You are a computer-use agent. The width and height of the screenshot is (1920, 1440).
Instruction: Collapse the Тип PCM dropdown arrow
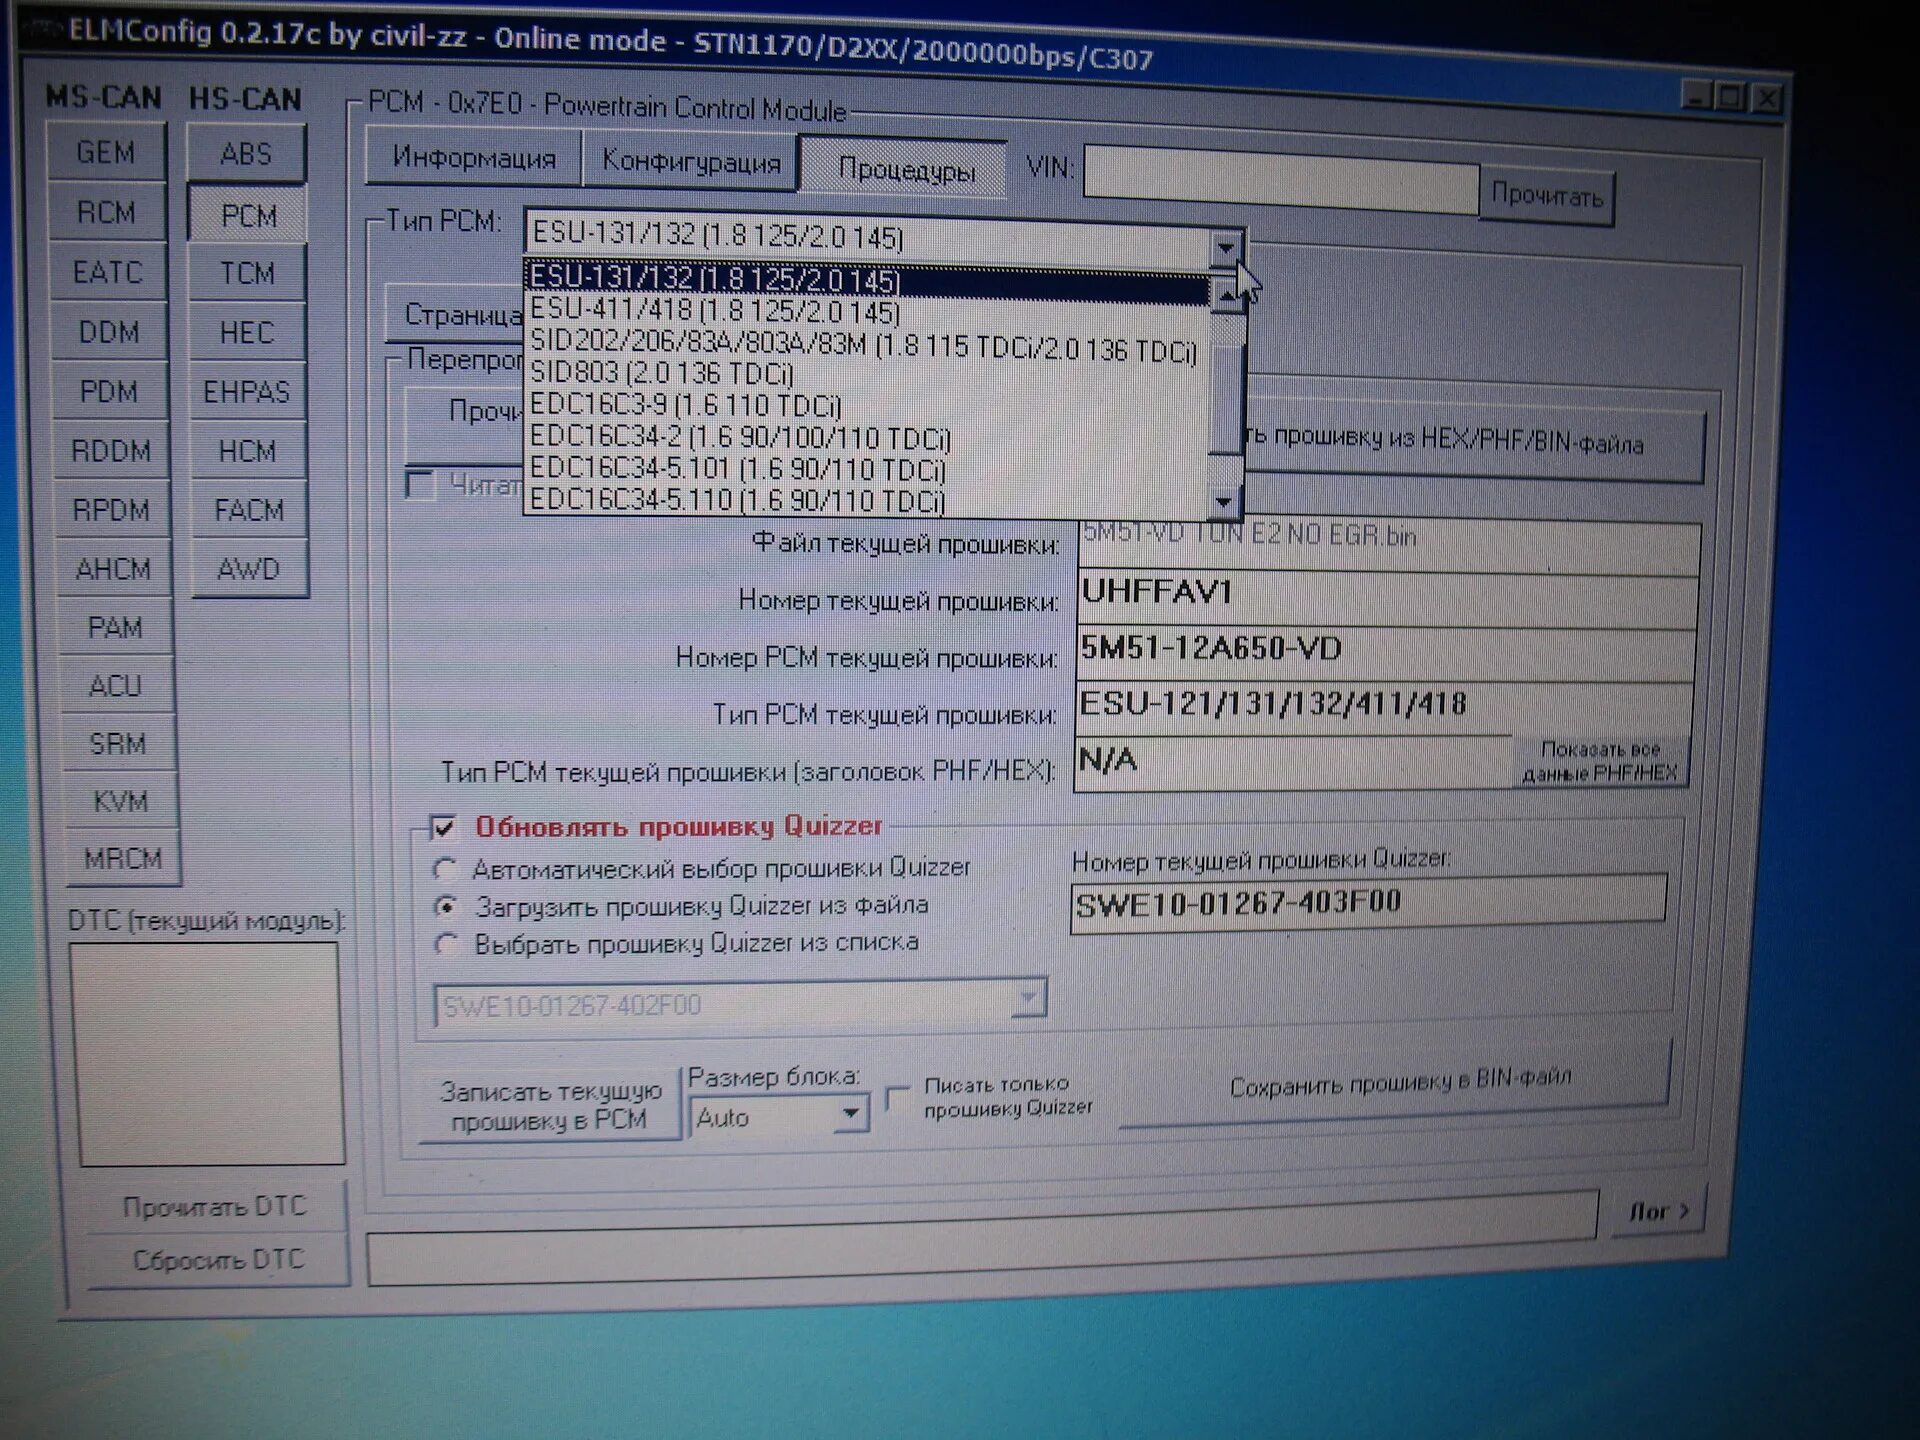point(1226,247)
